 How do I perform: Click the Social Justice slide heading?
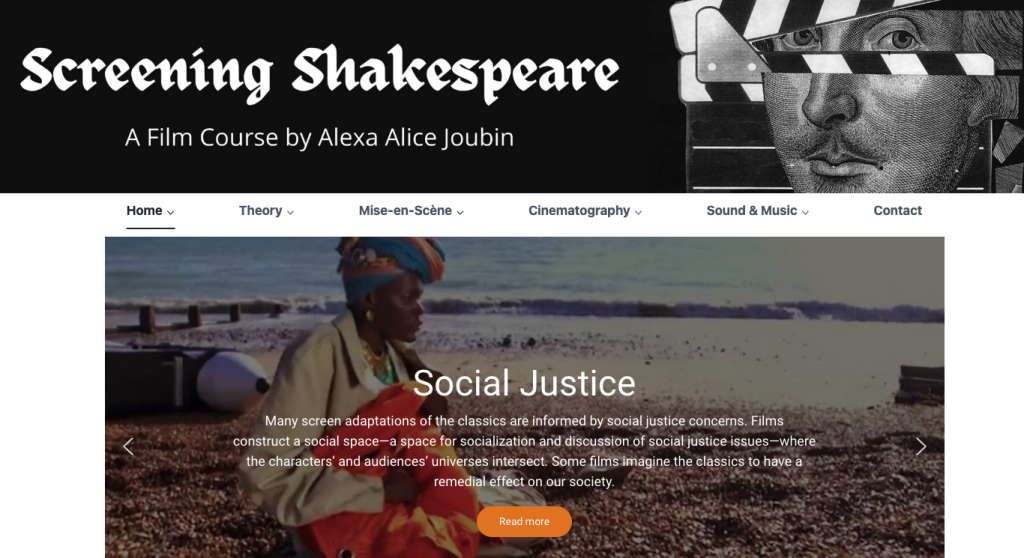point(524,383)
